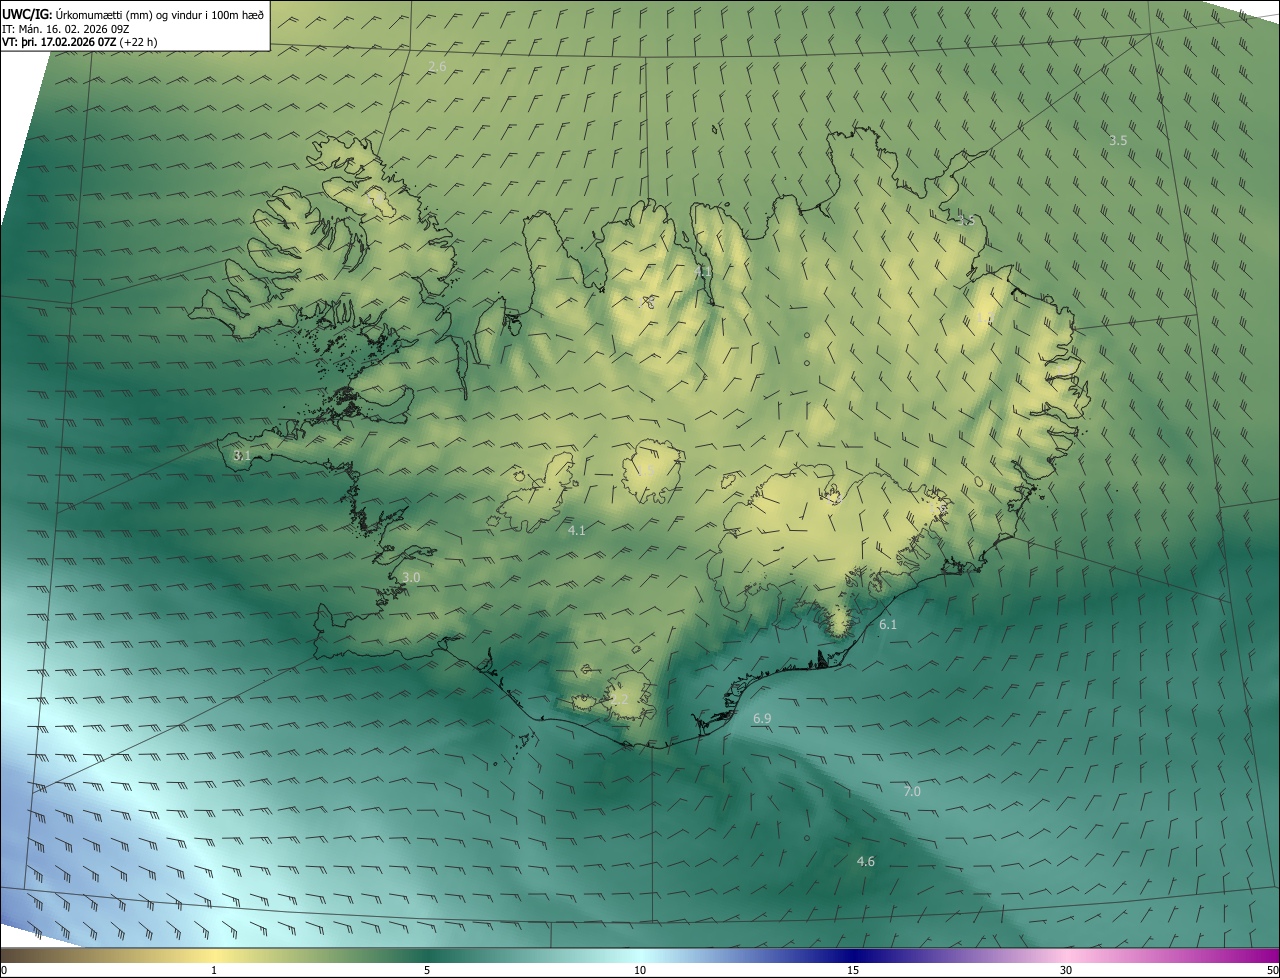Click the '30' tick on the color scale
The image size is (1280, 978).
[x=1066, y=971]
